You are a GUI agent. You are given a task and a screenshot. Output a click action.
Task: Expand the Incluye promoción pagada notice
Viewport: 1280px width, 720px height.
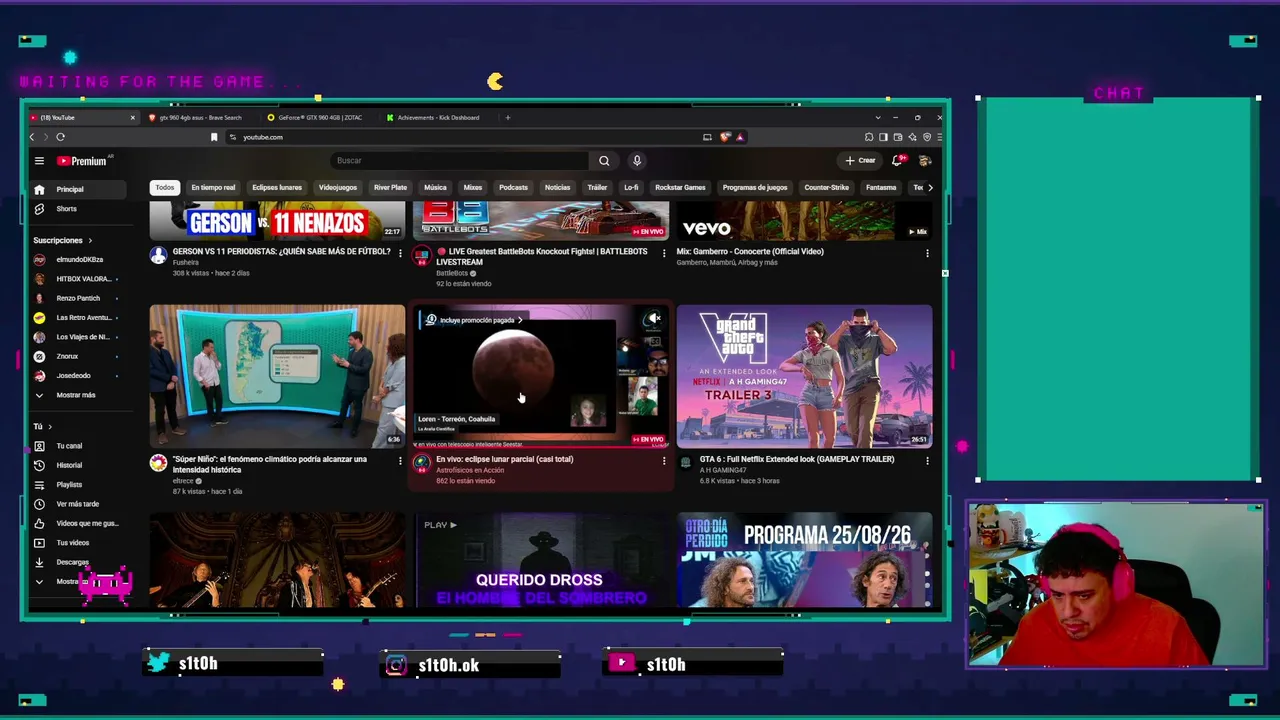(473, 320)
